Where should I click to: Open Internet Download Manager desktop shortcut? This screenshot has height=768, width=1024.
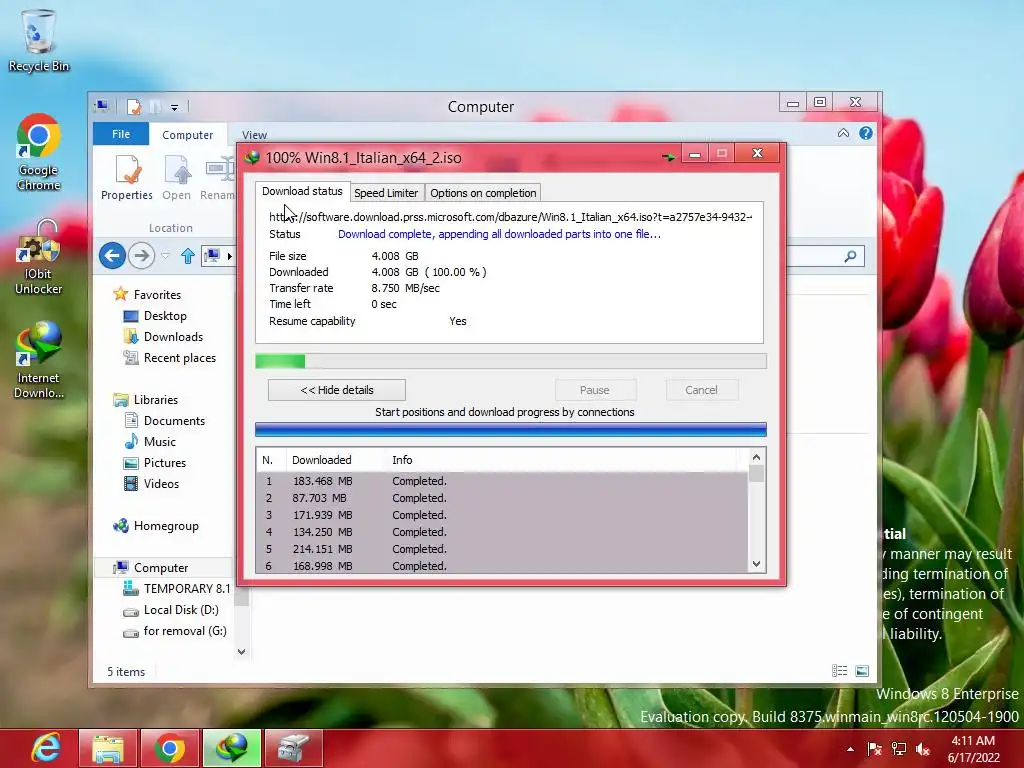point(39,360)
